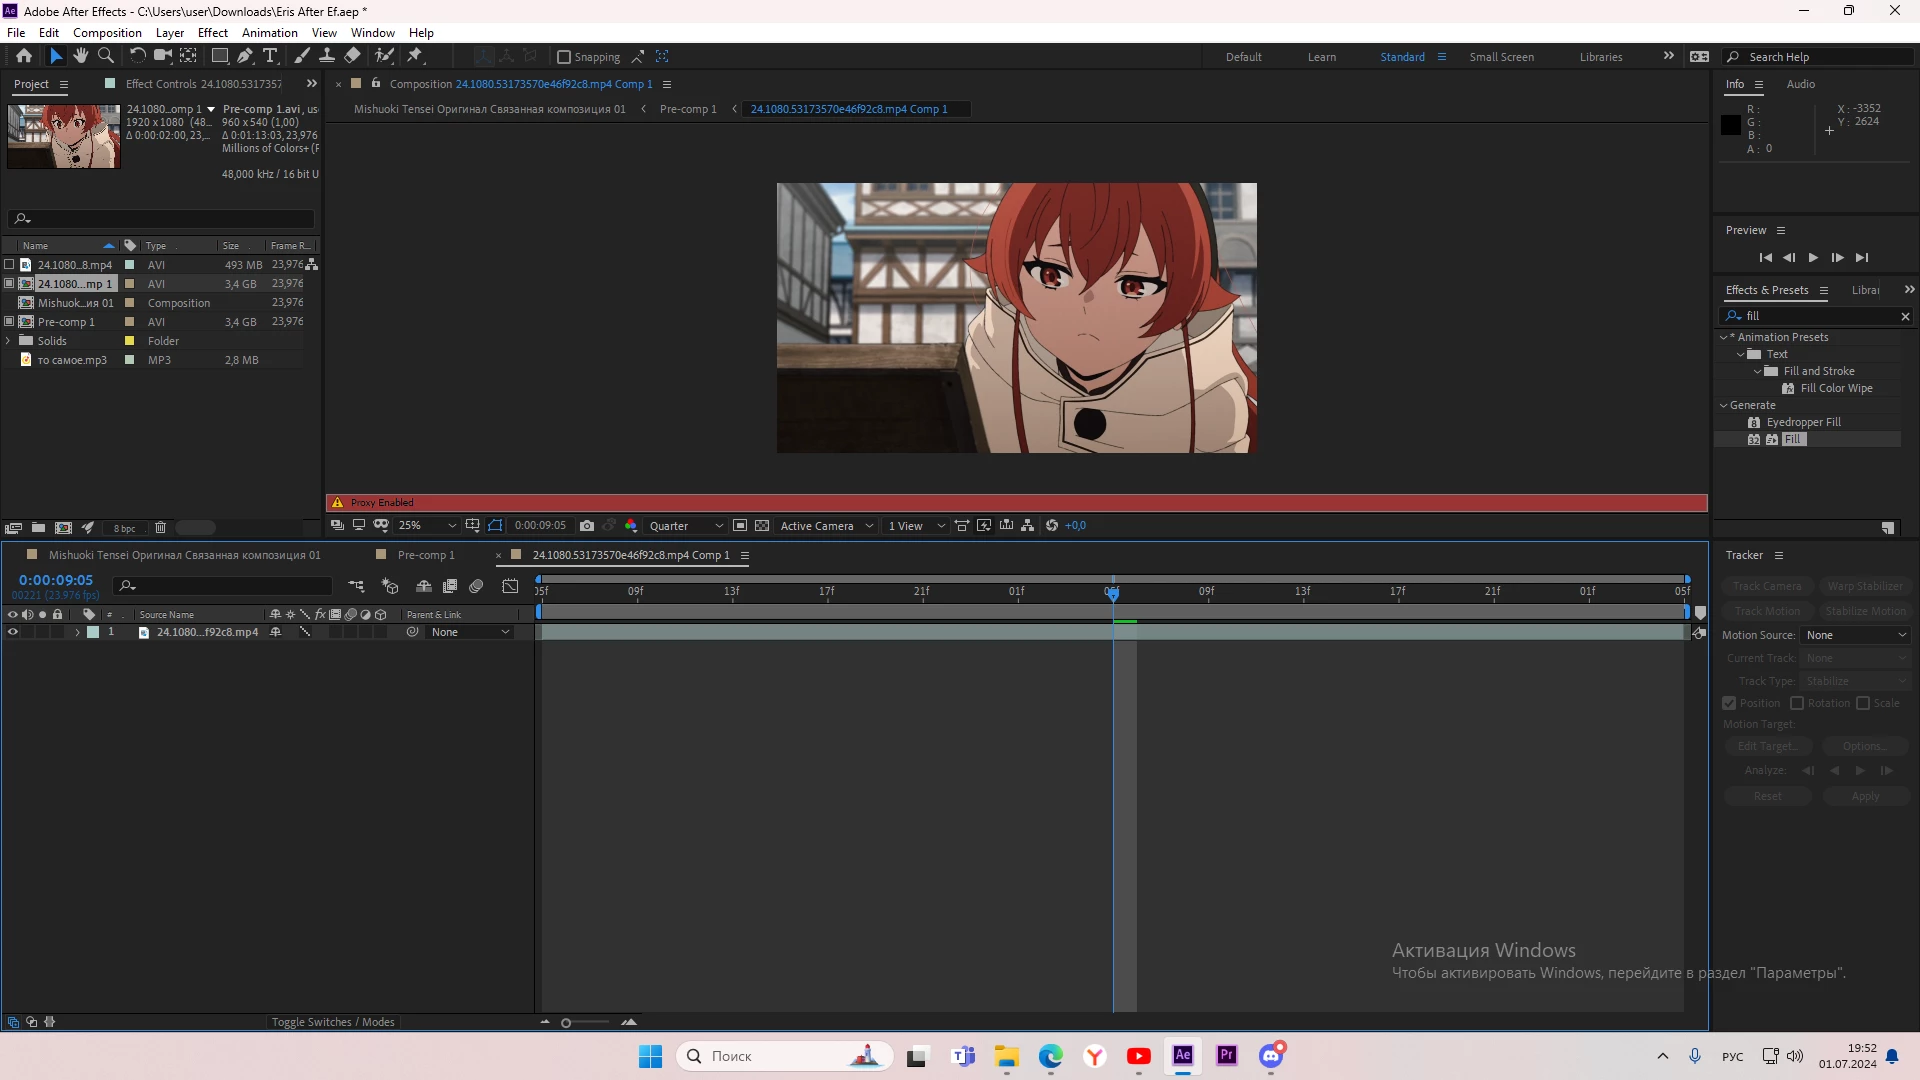Select the Type tool
Screen dimensions: 1920x1080
pyautogui.click(x=270, y=56)
